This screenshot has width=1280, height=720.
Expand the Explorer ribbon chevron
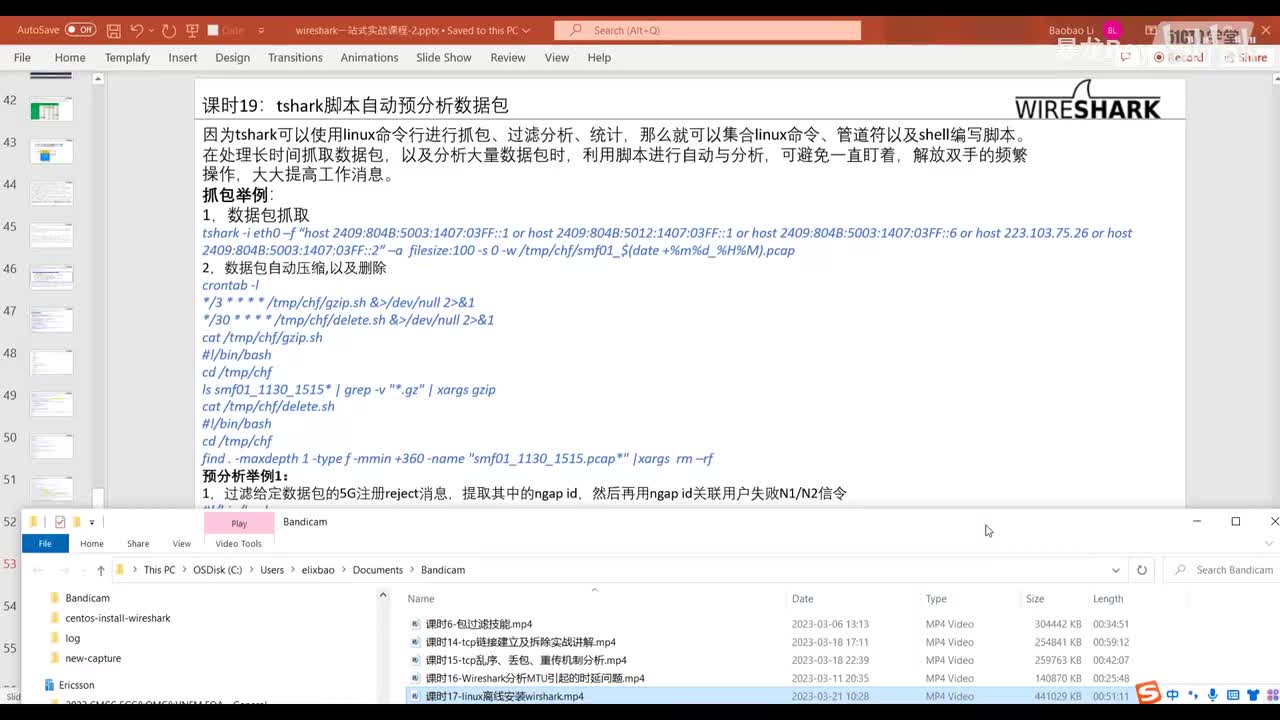(x=1270, y=543)
